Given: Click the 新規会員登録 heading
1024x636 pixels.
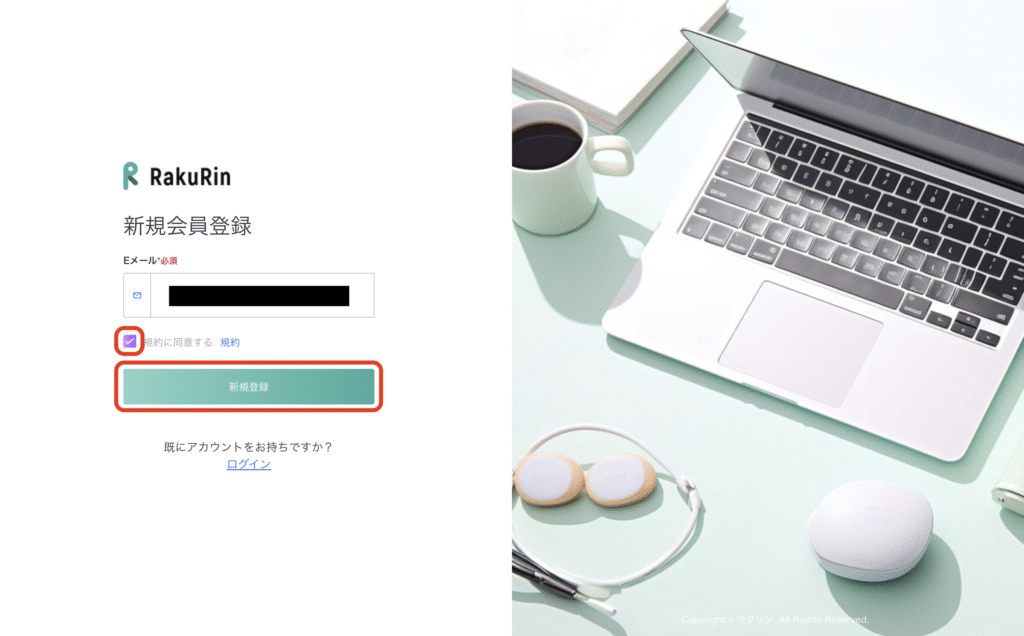Looking at the screenshot, I should click(x=187, y=226).
